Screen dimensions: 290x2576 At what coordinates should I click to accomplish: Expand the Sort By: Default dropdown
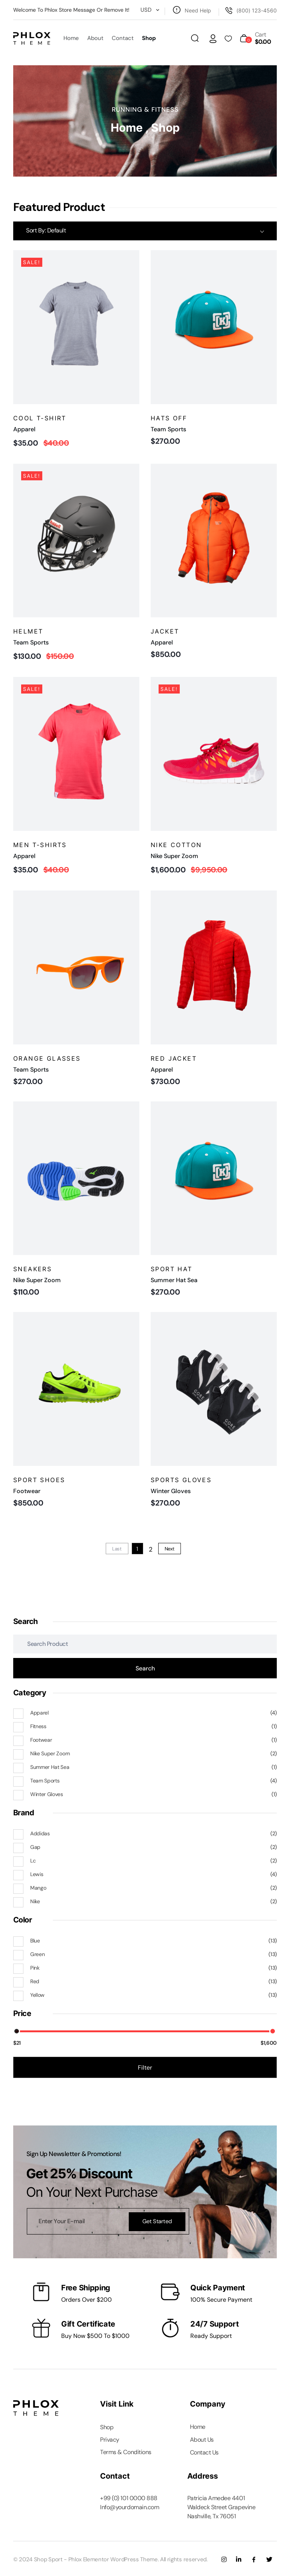coord(145,231)
